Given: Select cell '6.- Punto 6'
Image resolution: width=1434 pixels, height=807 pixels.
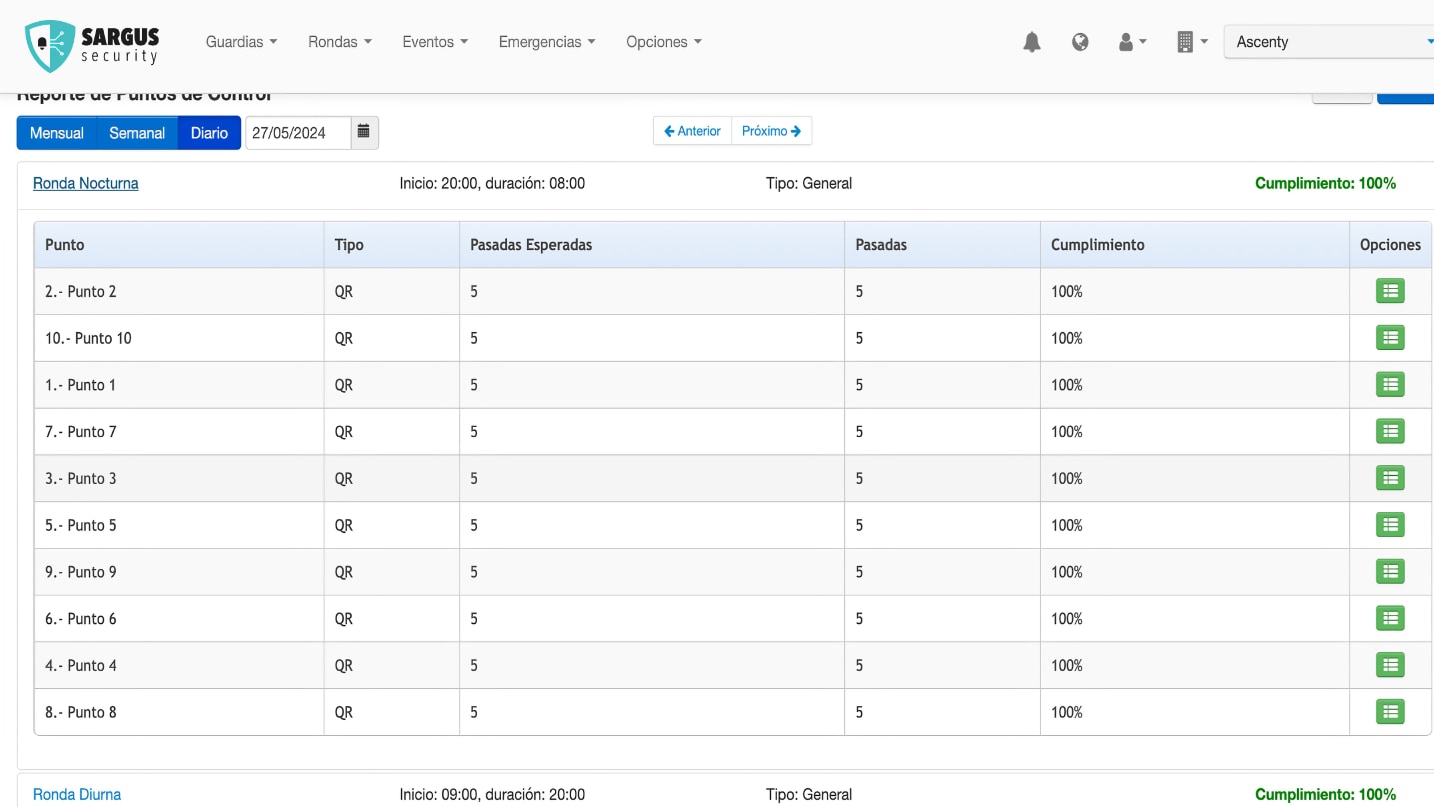Looking at the screenshot, I should tap(179, 618).
